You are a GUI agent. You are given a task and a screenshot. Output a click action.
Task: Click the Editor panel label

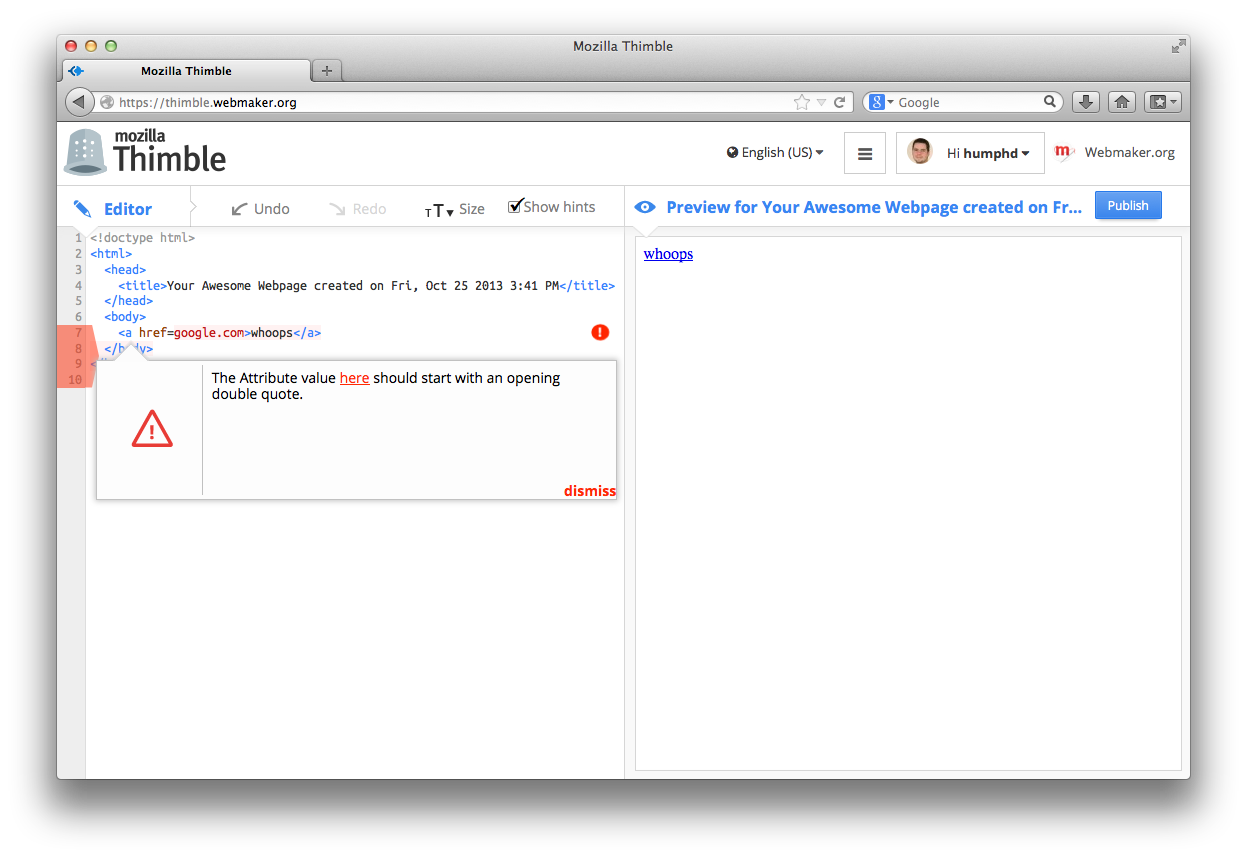(x=128, y=209)
